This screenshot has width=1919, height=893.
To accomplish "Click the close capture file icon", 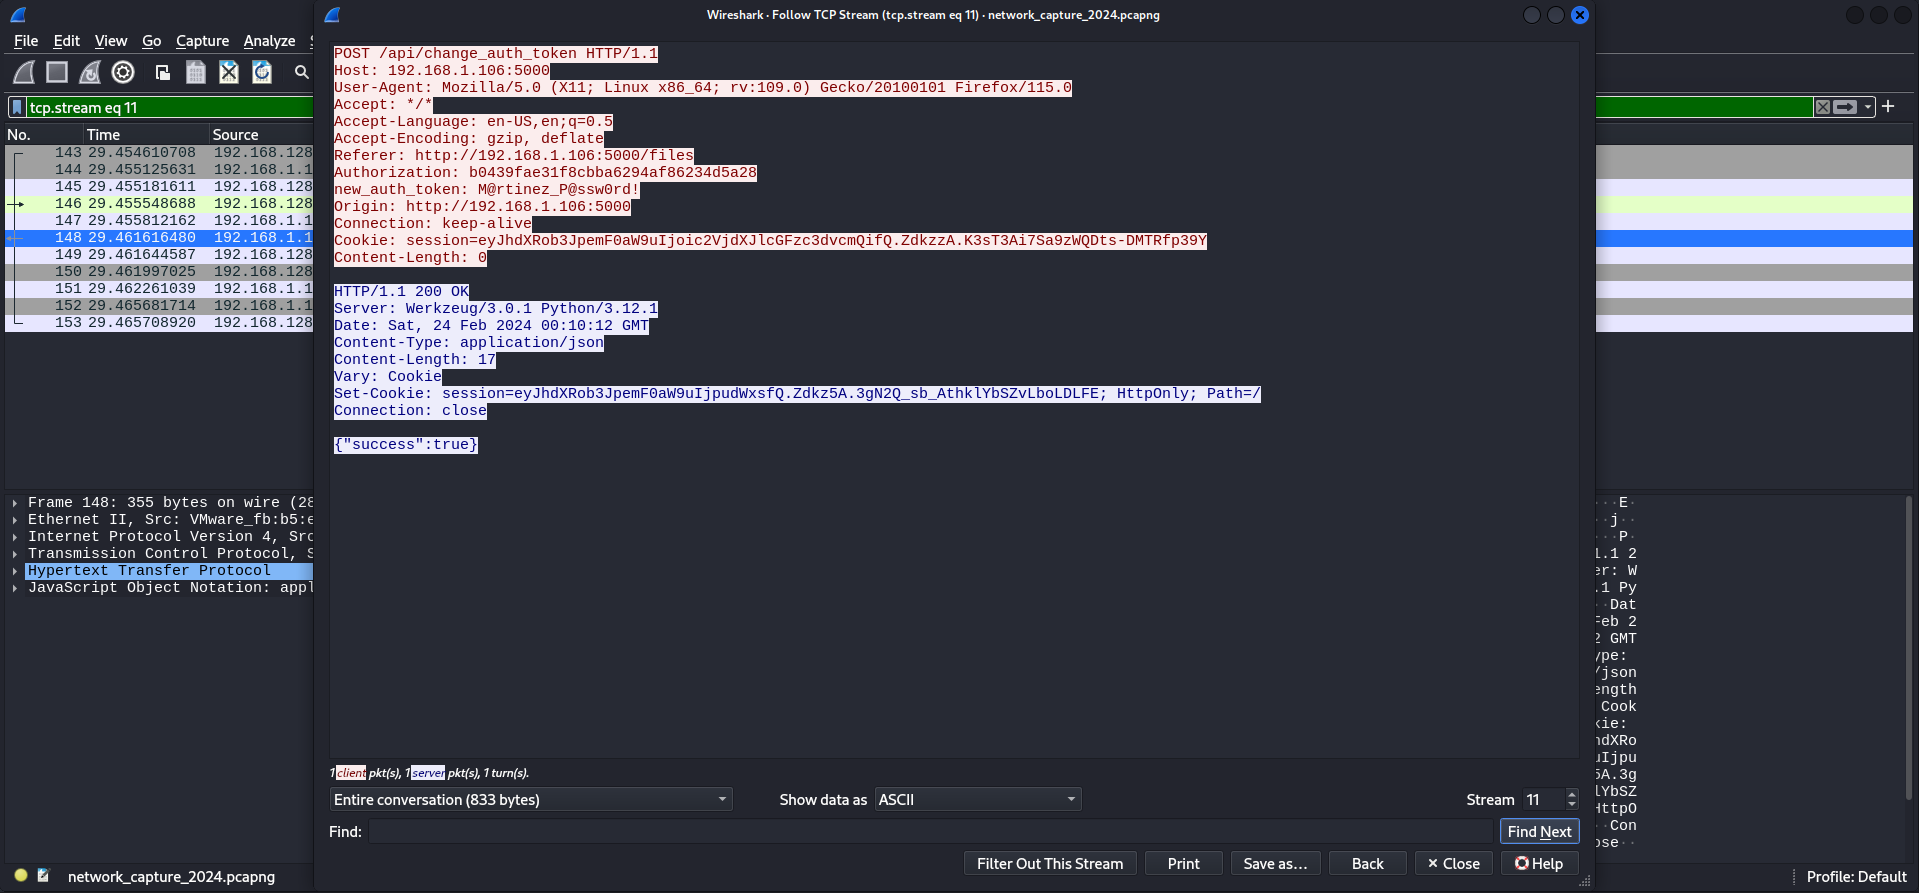I will point(229,72).
